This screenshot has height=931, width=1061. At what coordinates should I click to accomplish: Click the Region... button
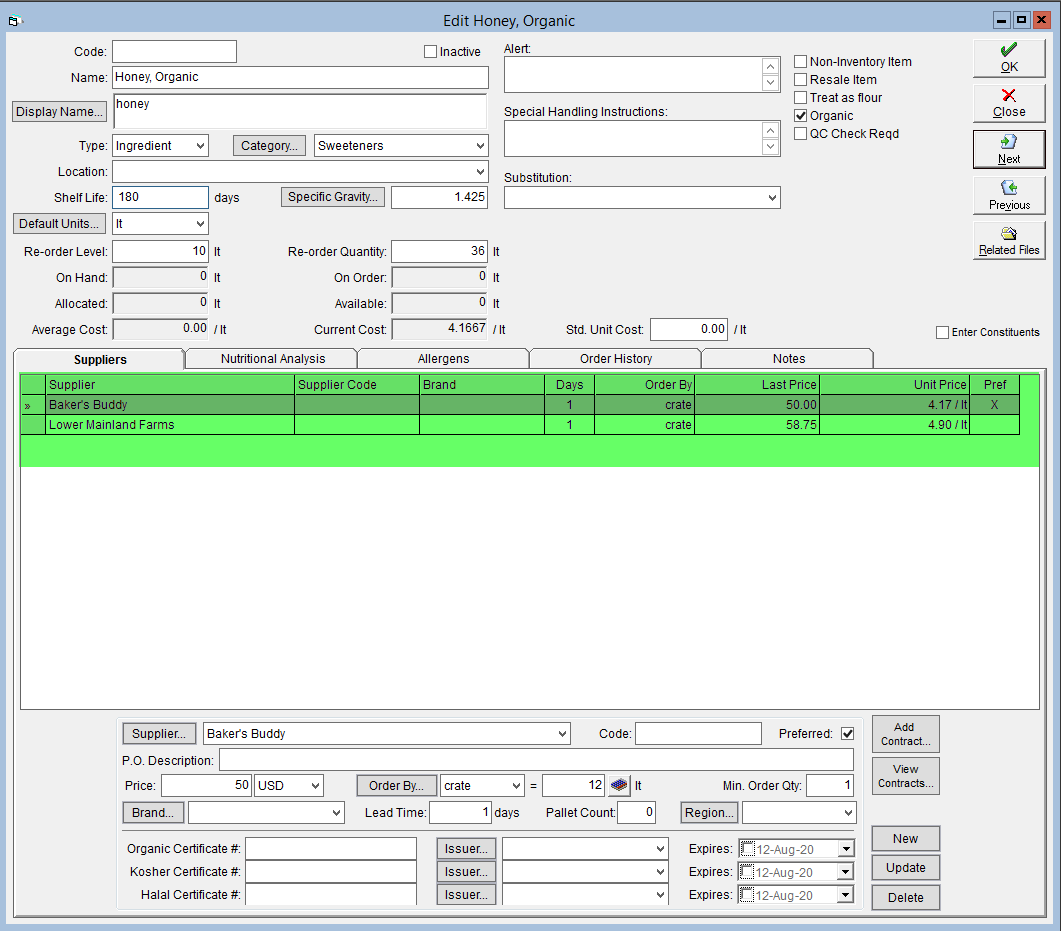[709, 813]
